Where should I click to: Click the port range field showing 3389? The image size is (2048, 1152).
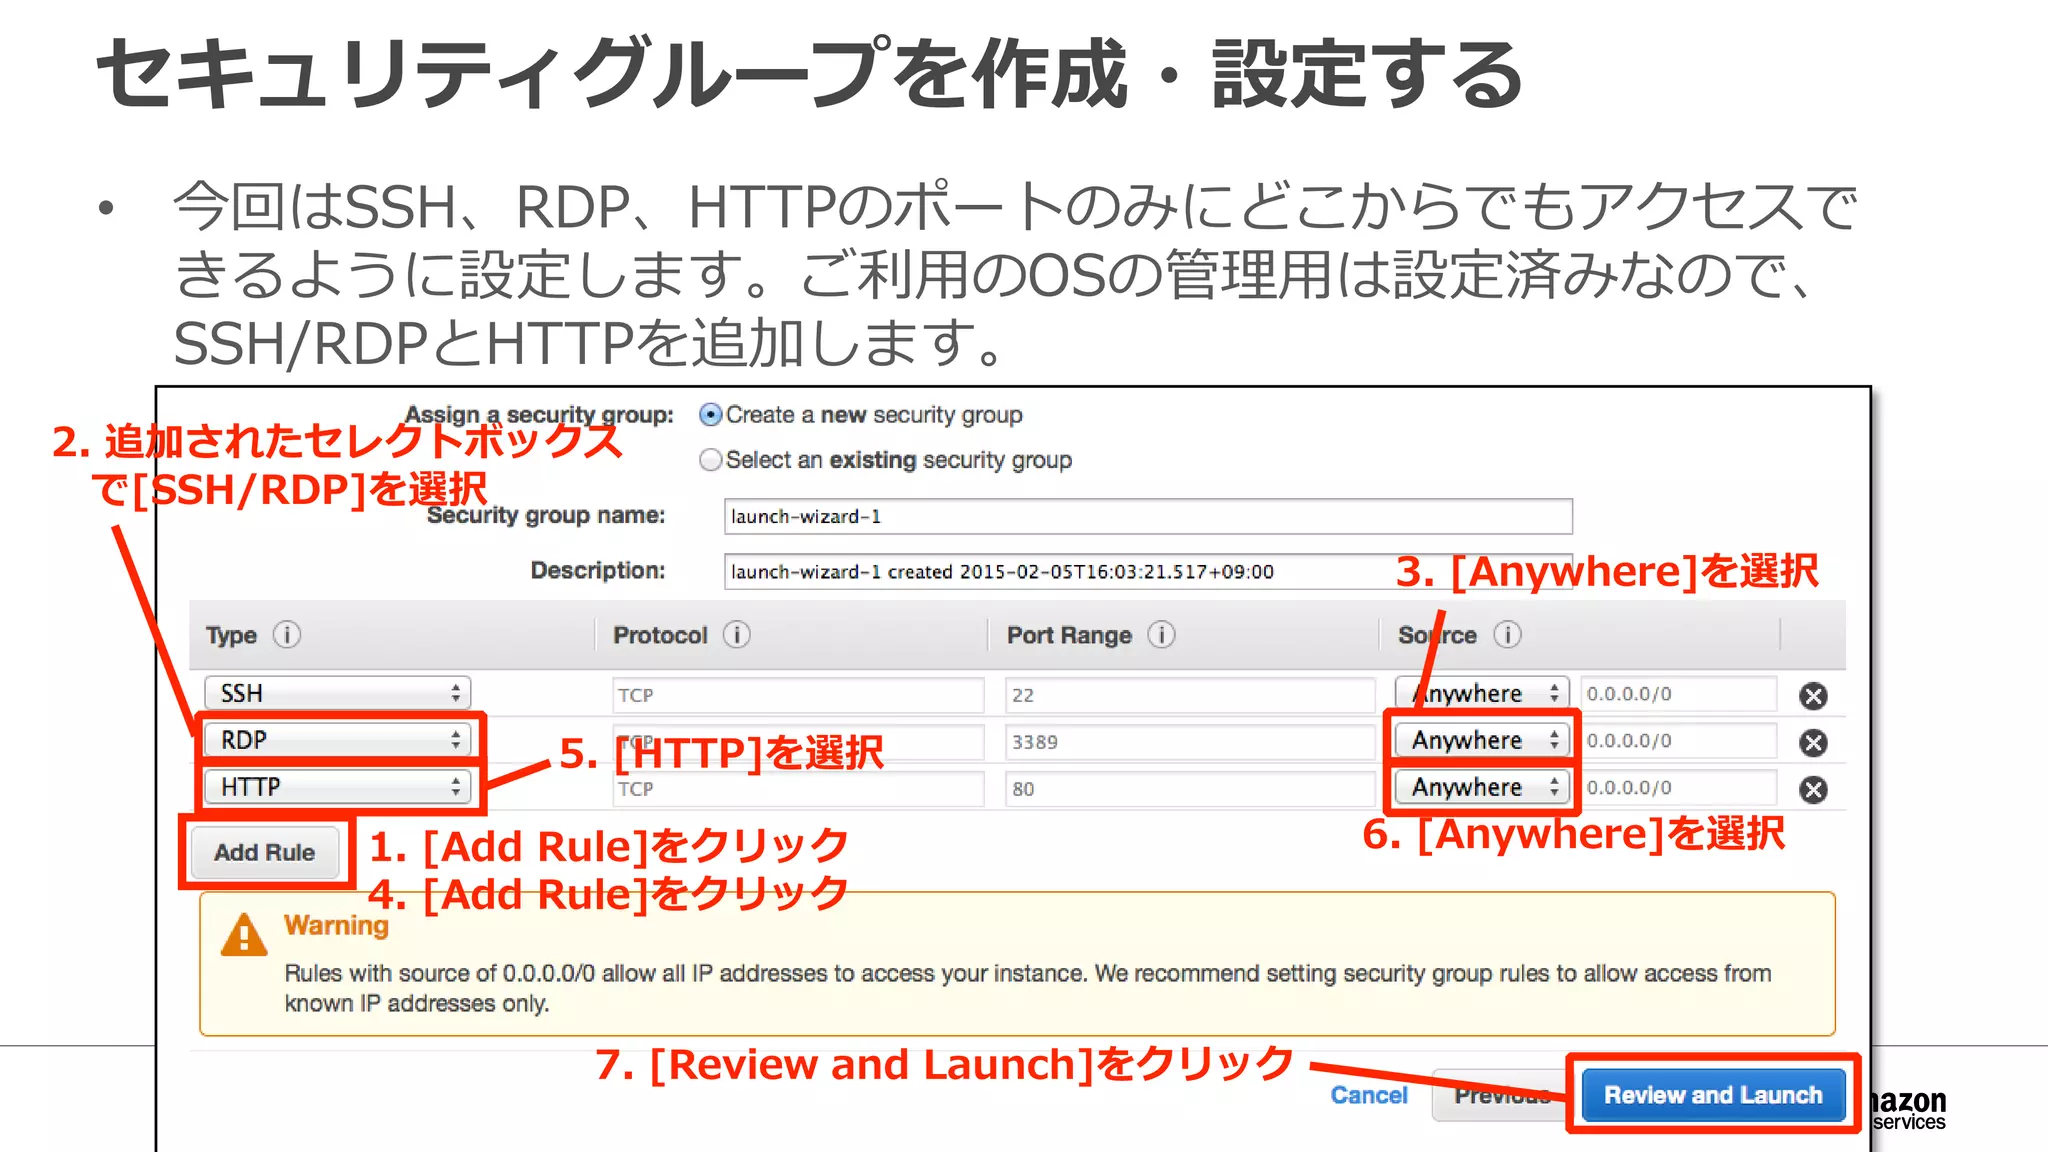1190,742
